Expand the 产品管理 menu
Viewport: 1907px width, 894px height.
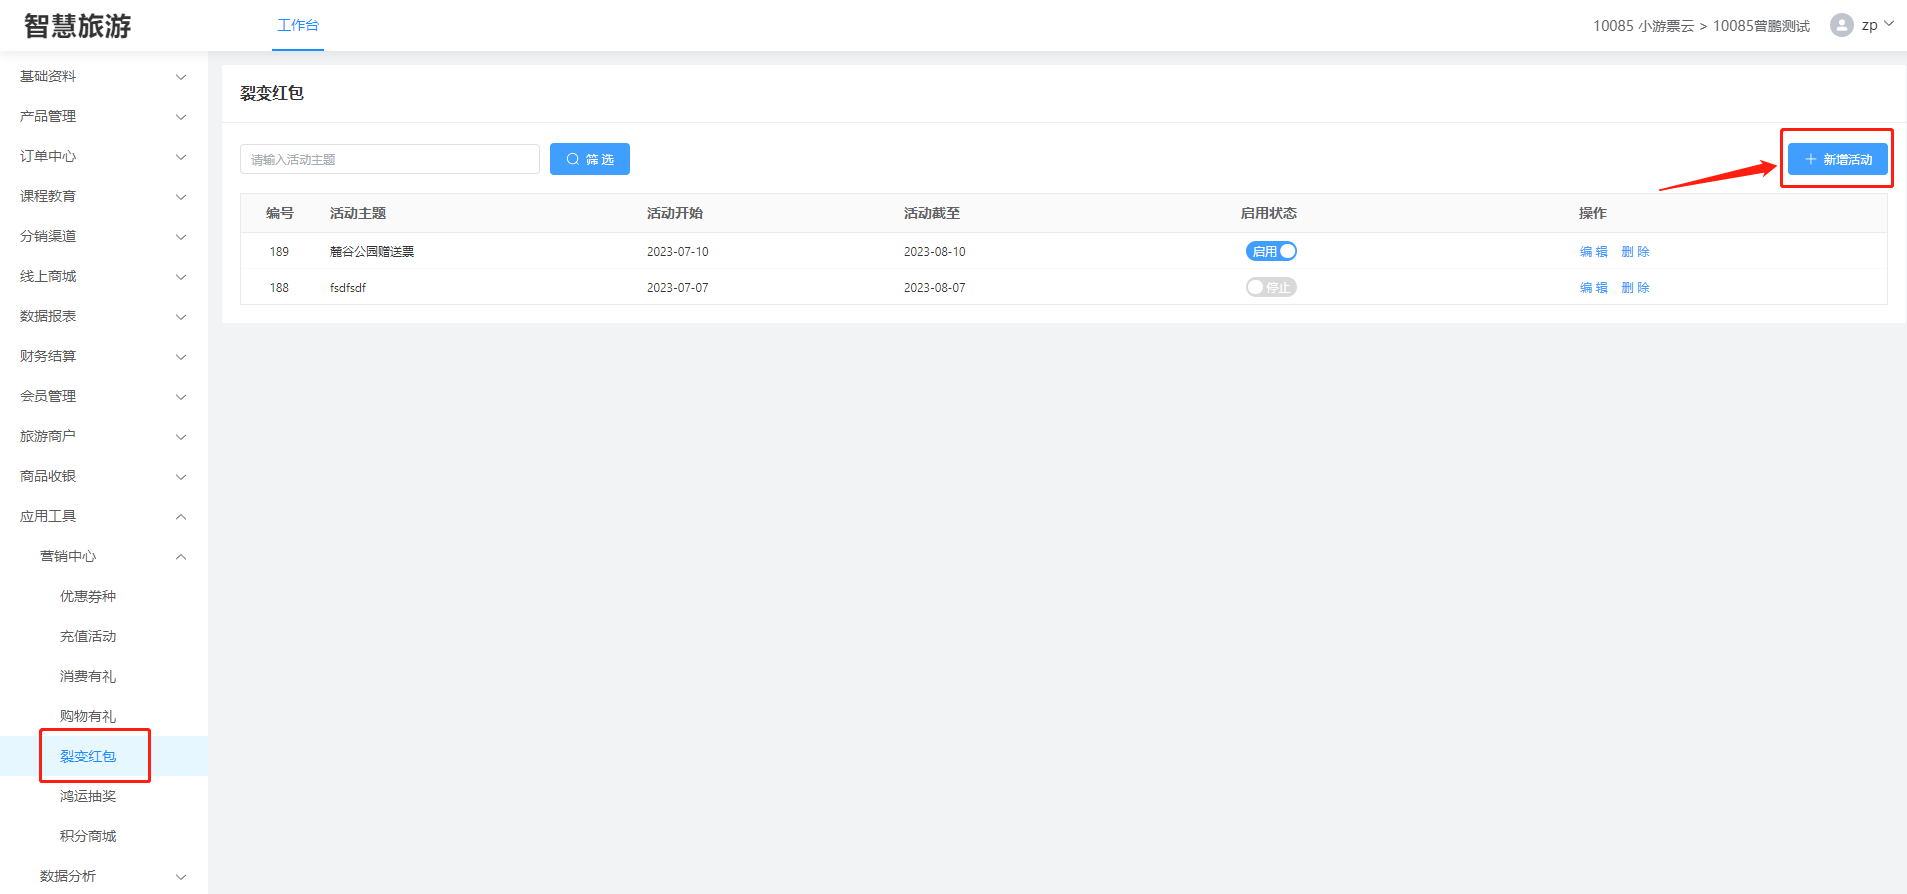[103, 116]
